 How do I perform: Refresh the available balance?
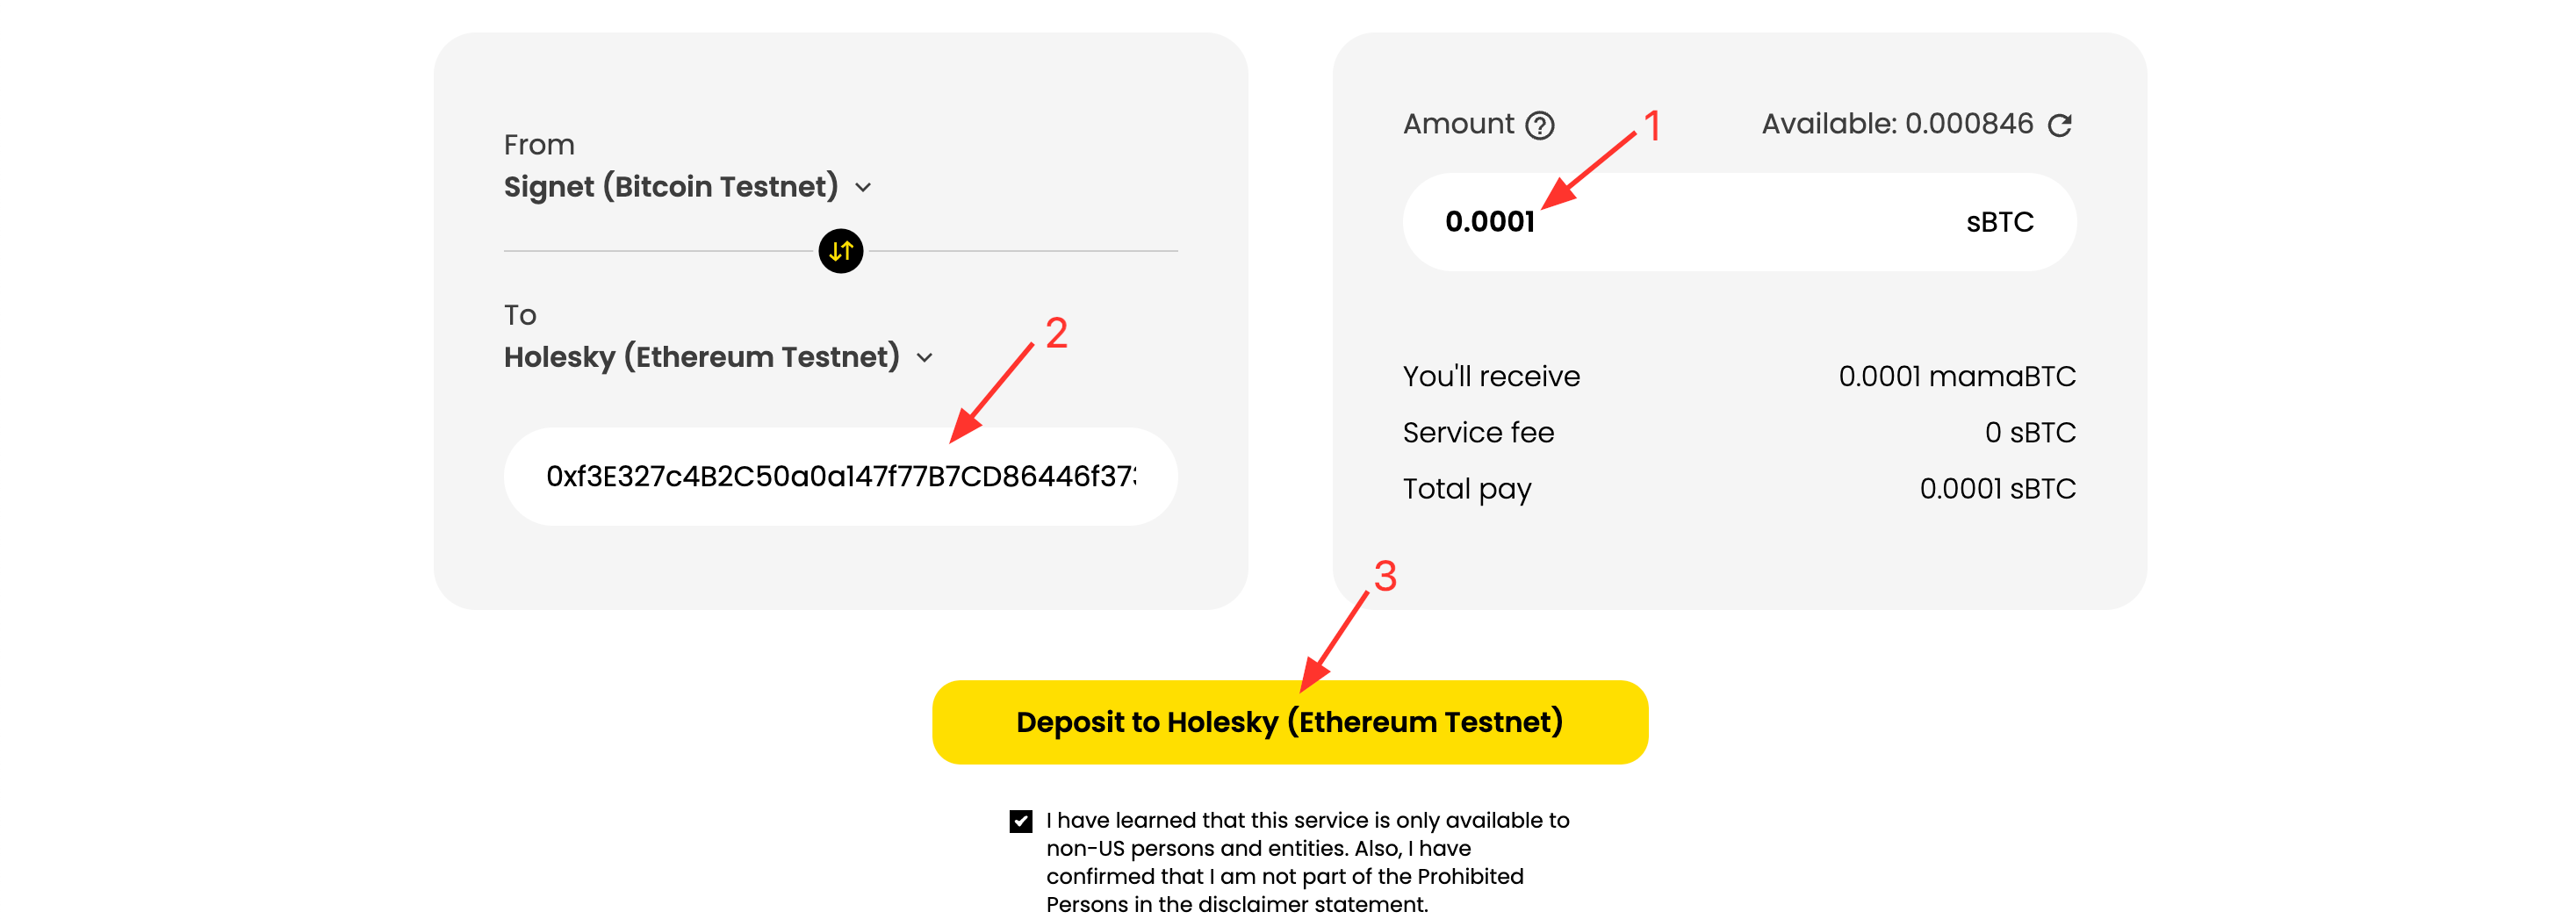point(2059,125)
